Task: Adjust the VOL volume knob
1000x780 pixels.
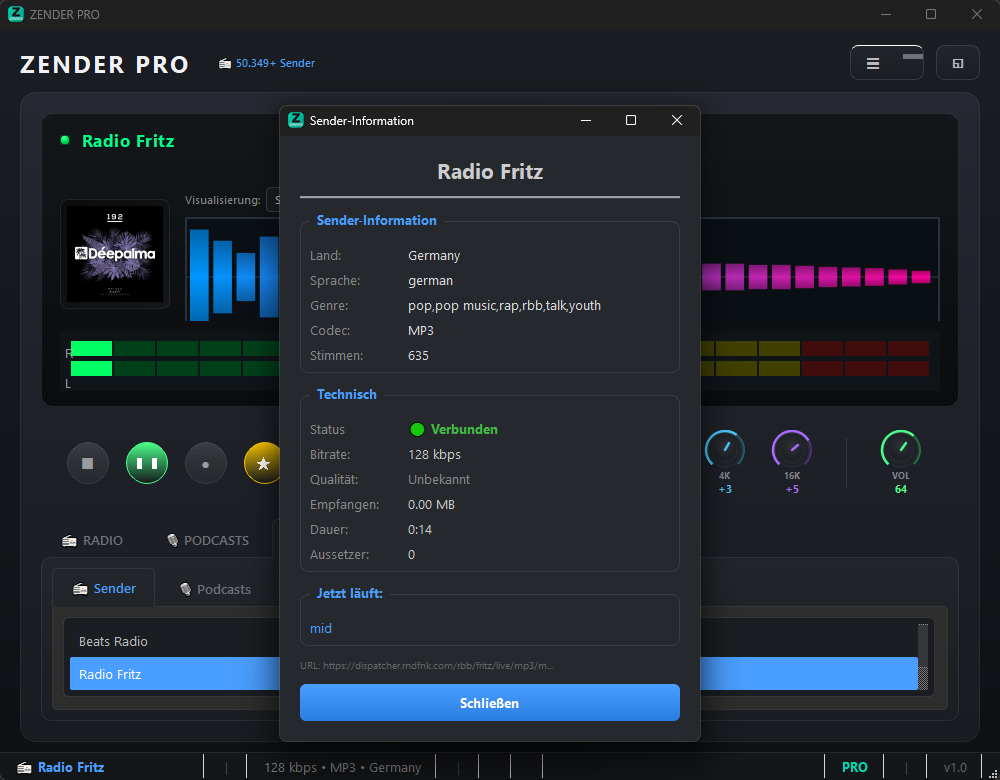Action: tap(900, 448)
